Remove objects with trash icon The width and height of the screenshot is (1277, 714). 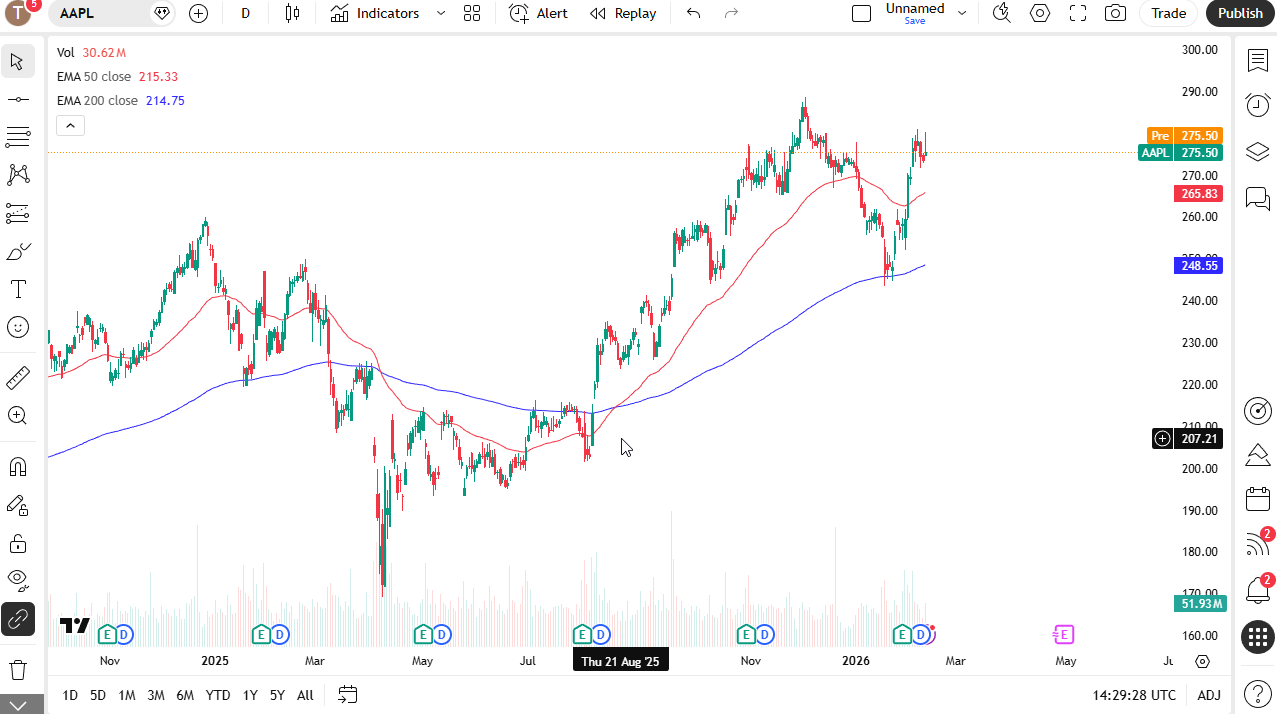[17, 669]
